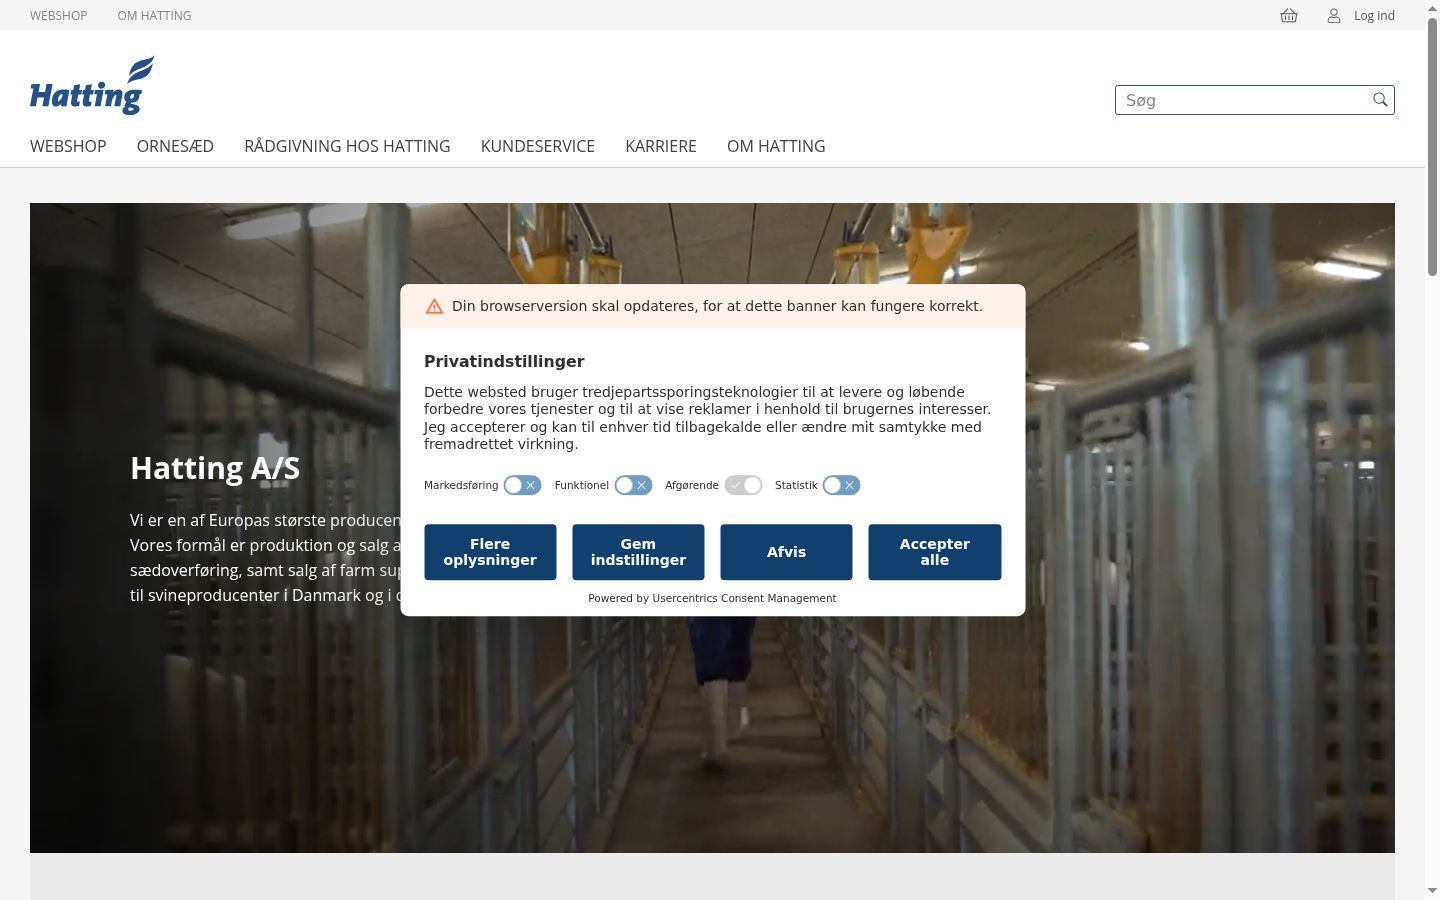
Task: Click OM HATTING link in top bar
Action: [154, 15]
